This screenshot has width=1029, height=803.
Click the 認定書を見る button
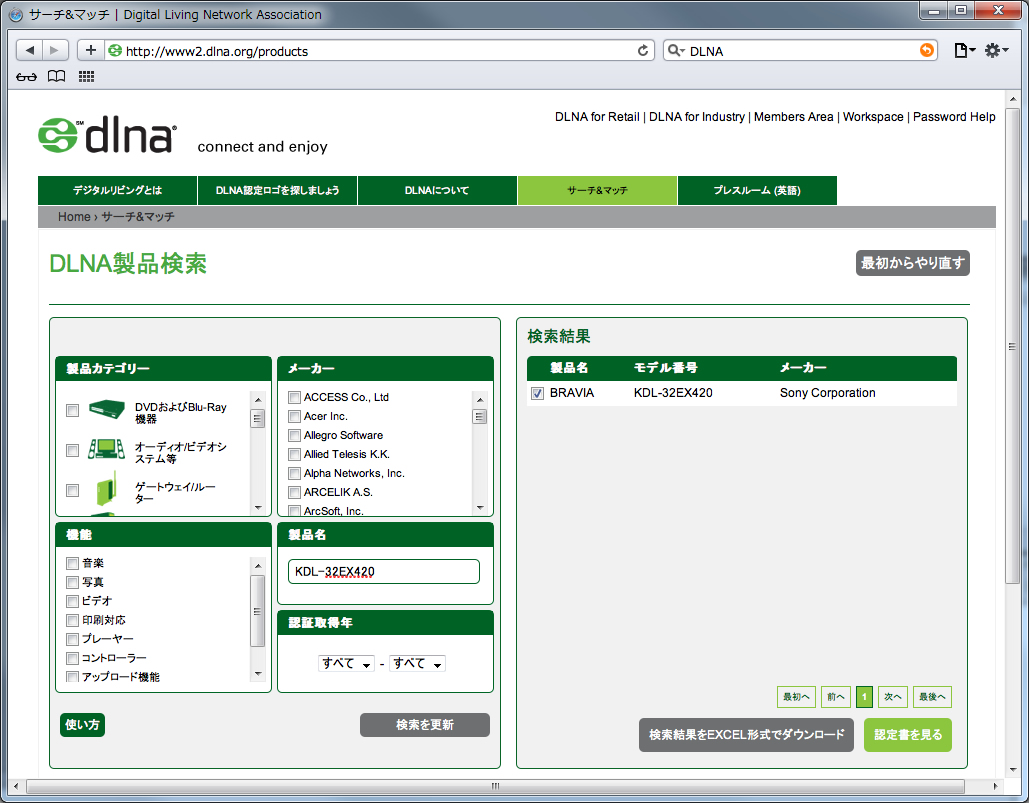click(x=908, y=735)
